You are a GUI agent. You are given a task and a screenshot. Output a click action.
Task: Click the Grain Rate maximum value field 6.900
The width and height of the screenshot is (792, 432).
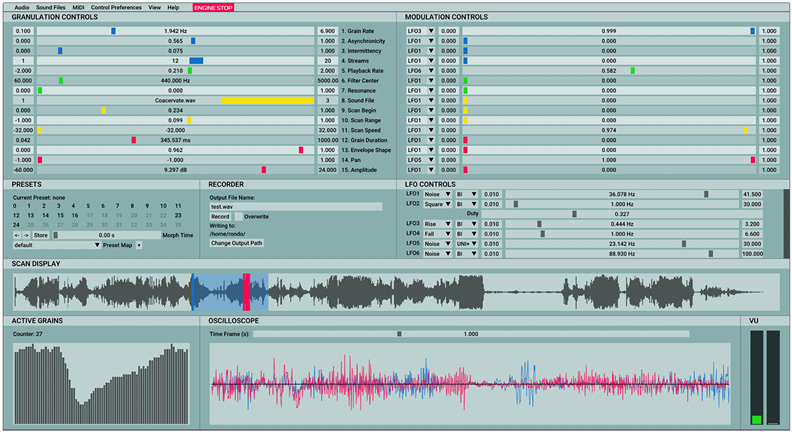tap(327, 31)
